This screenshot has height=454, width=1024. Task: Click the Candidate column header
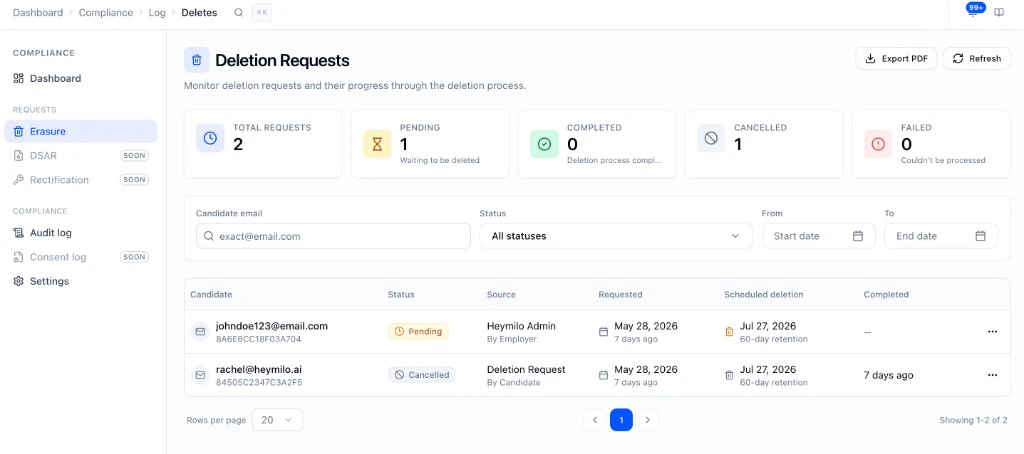211,295
